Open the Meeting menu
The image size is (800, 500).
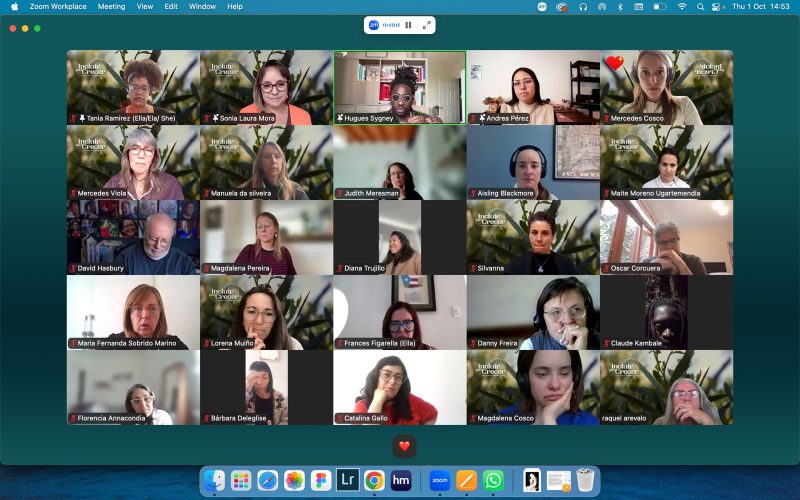pos(111,7)
